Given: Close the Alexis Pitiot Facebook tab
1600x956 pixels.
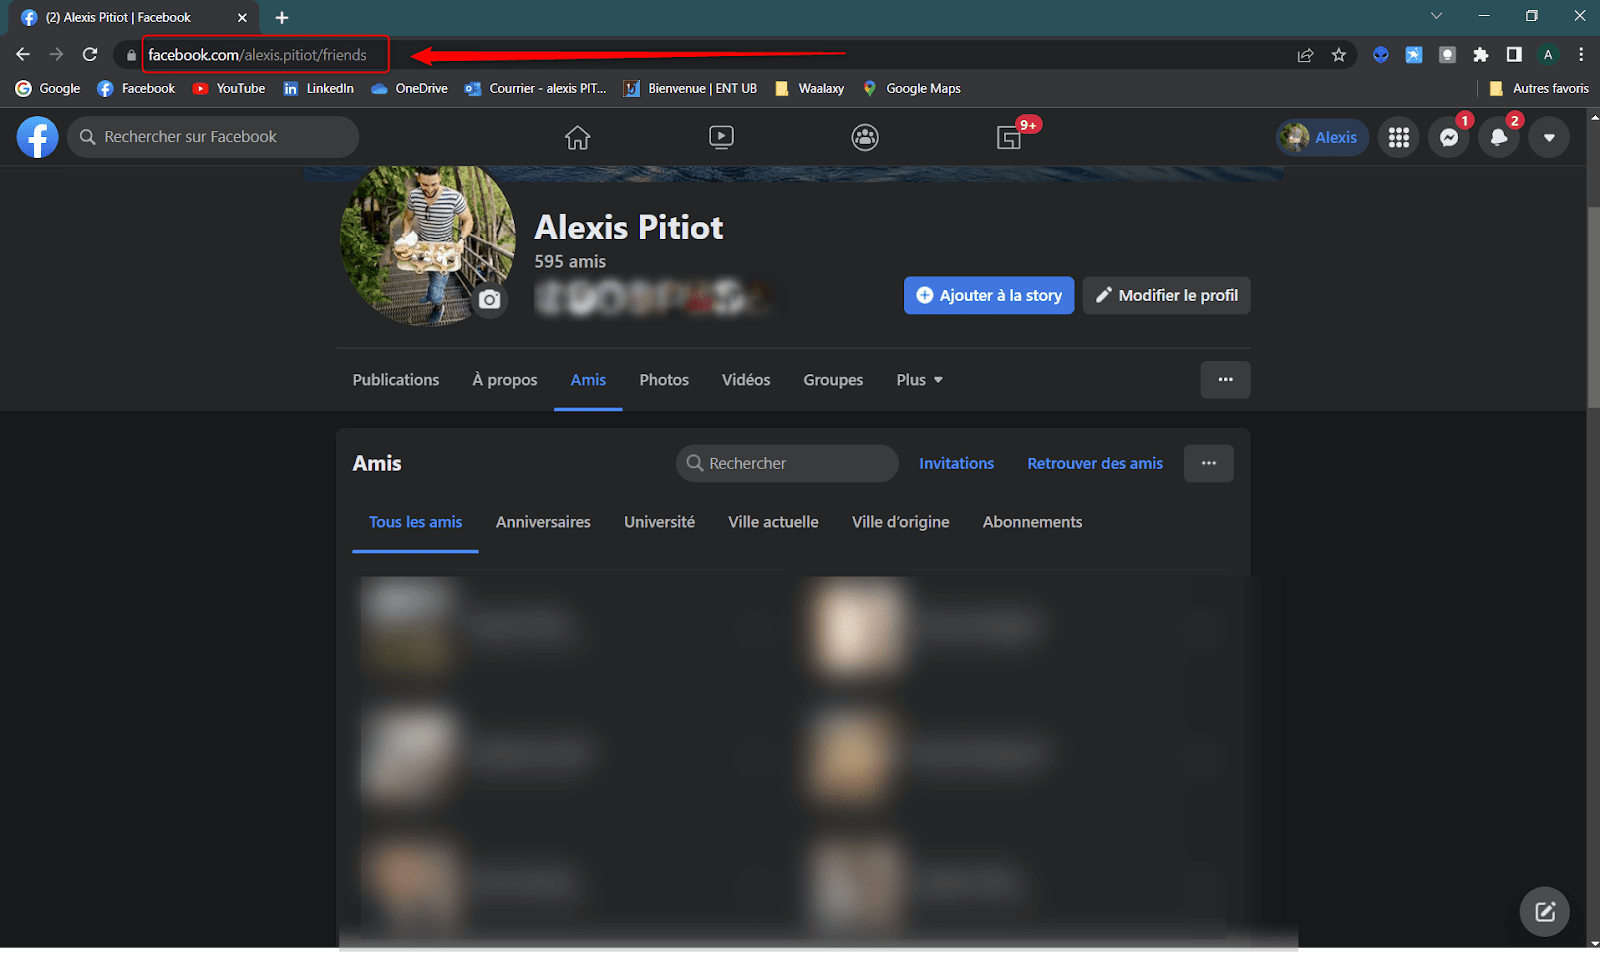Looking at the screenshot, I should click(242, 18).
